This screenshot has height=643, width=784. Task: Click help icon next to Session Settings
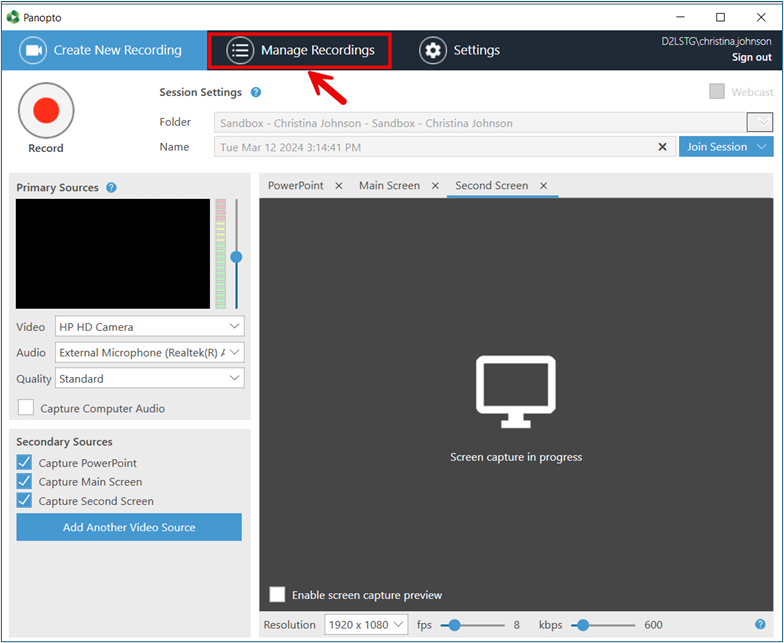(256, 93)
